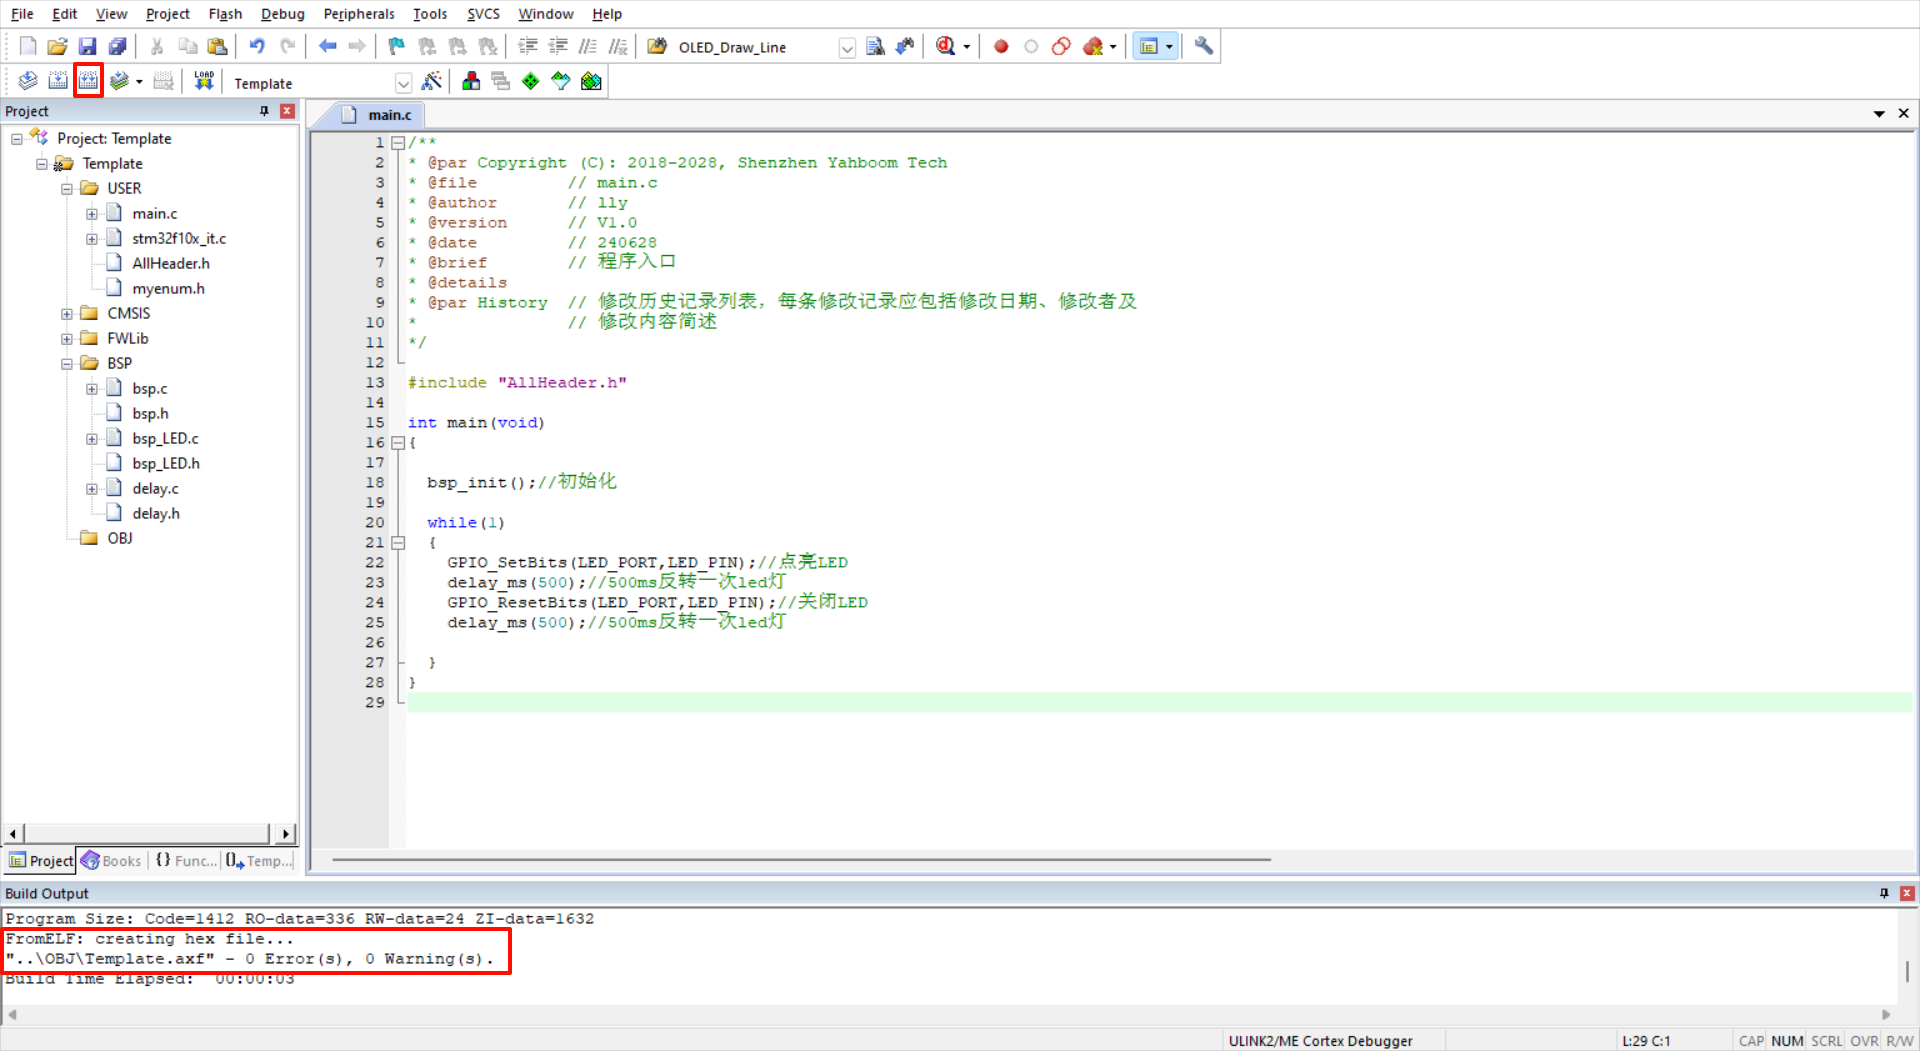Select delay.h in project tree
The image size is (1920, 1051).
coord(156,514)
